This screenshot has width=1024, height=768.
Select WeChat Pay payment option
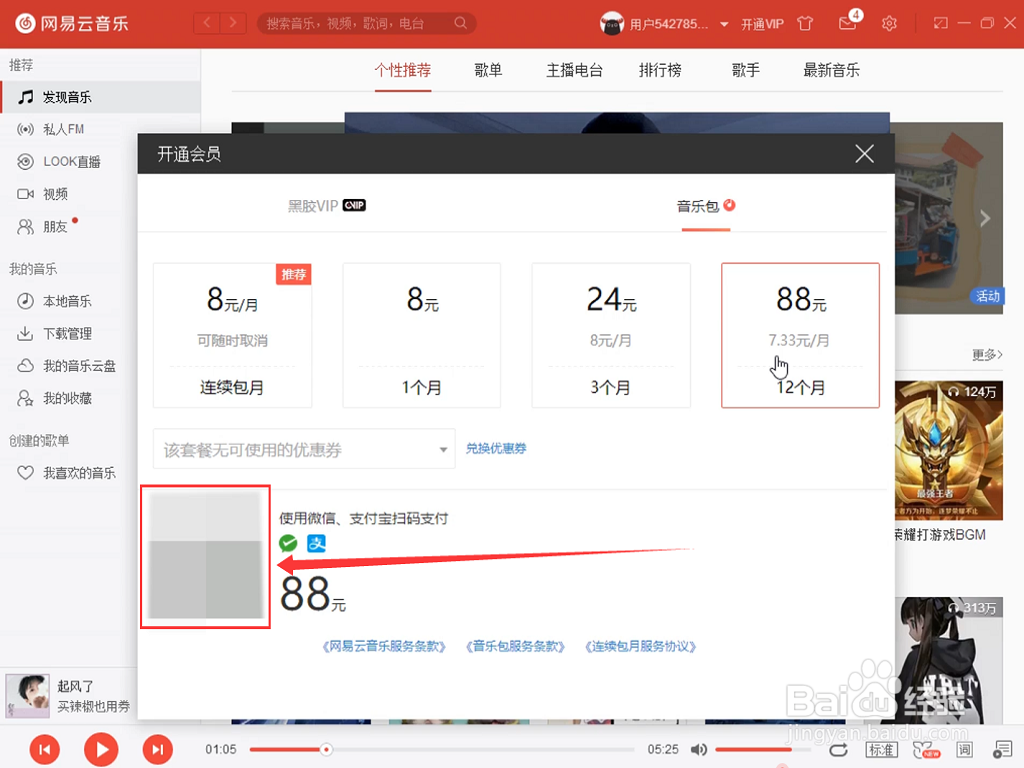pyautogui.click(x=289, y=543)
